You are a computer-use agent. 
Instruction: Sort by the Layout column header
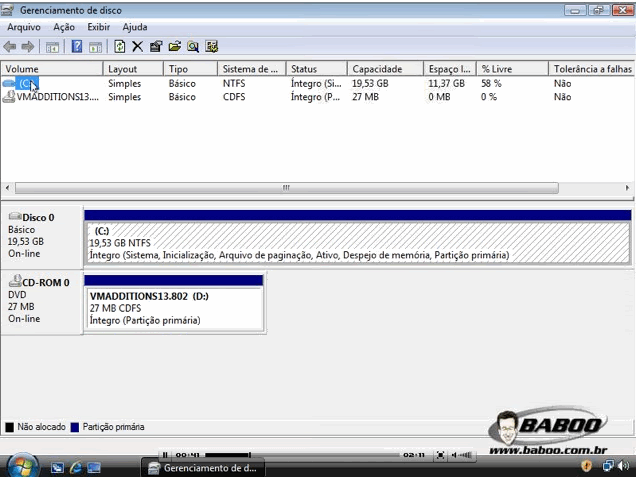[x=133, y=69]
